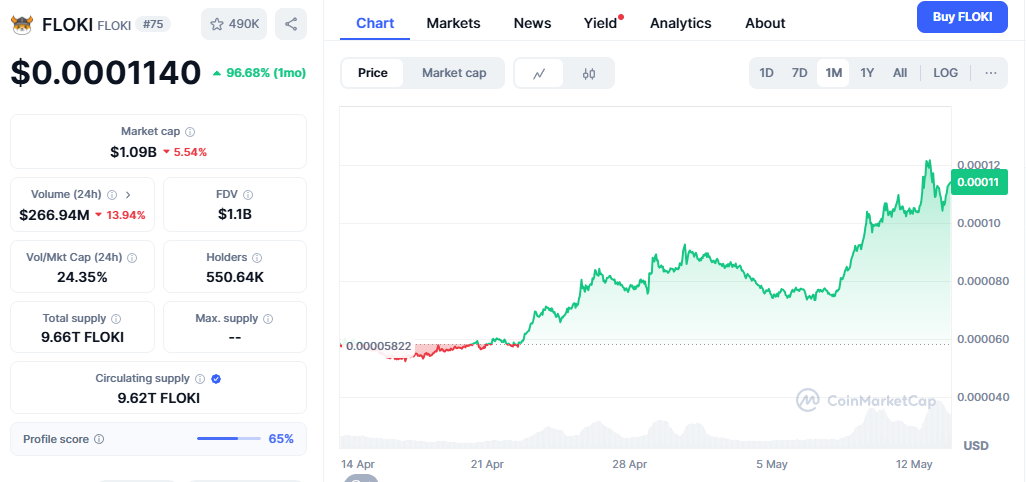Click the 5.54% market cap change
This screenshot has width=1026, height=482.
[185, 152]
